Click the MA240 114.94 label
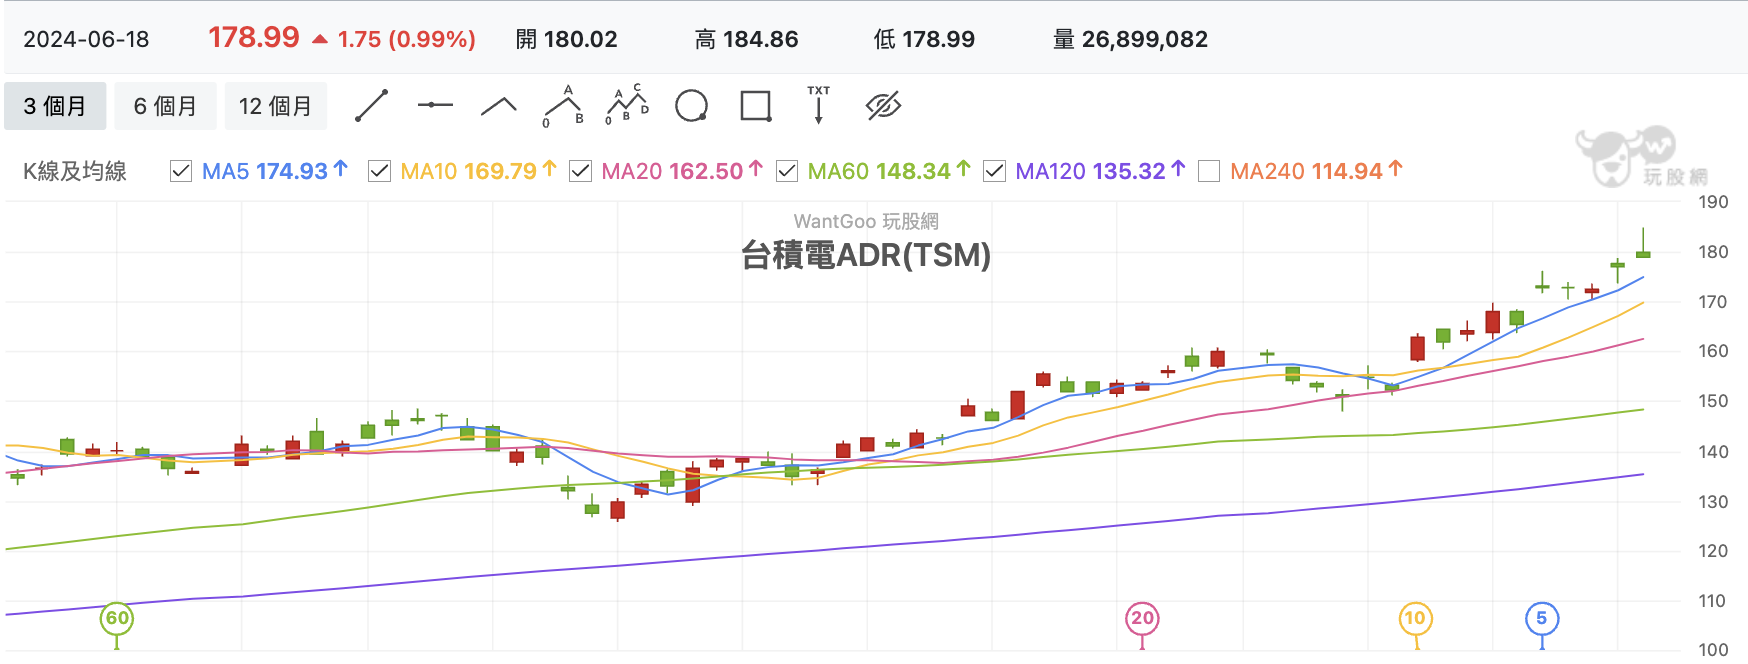 [x=1316, y=171]
